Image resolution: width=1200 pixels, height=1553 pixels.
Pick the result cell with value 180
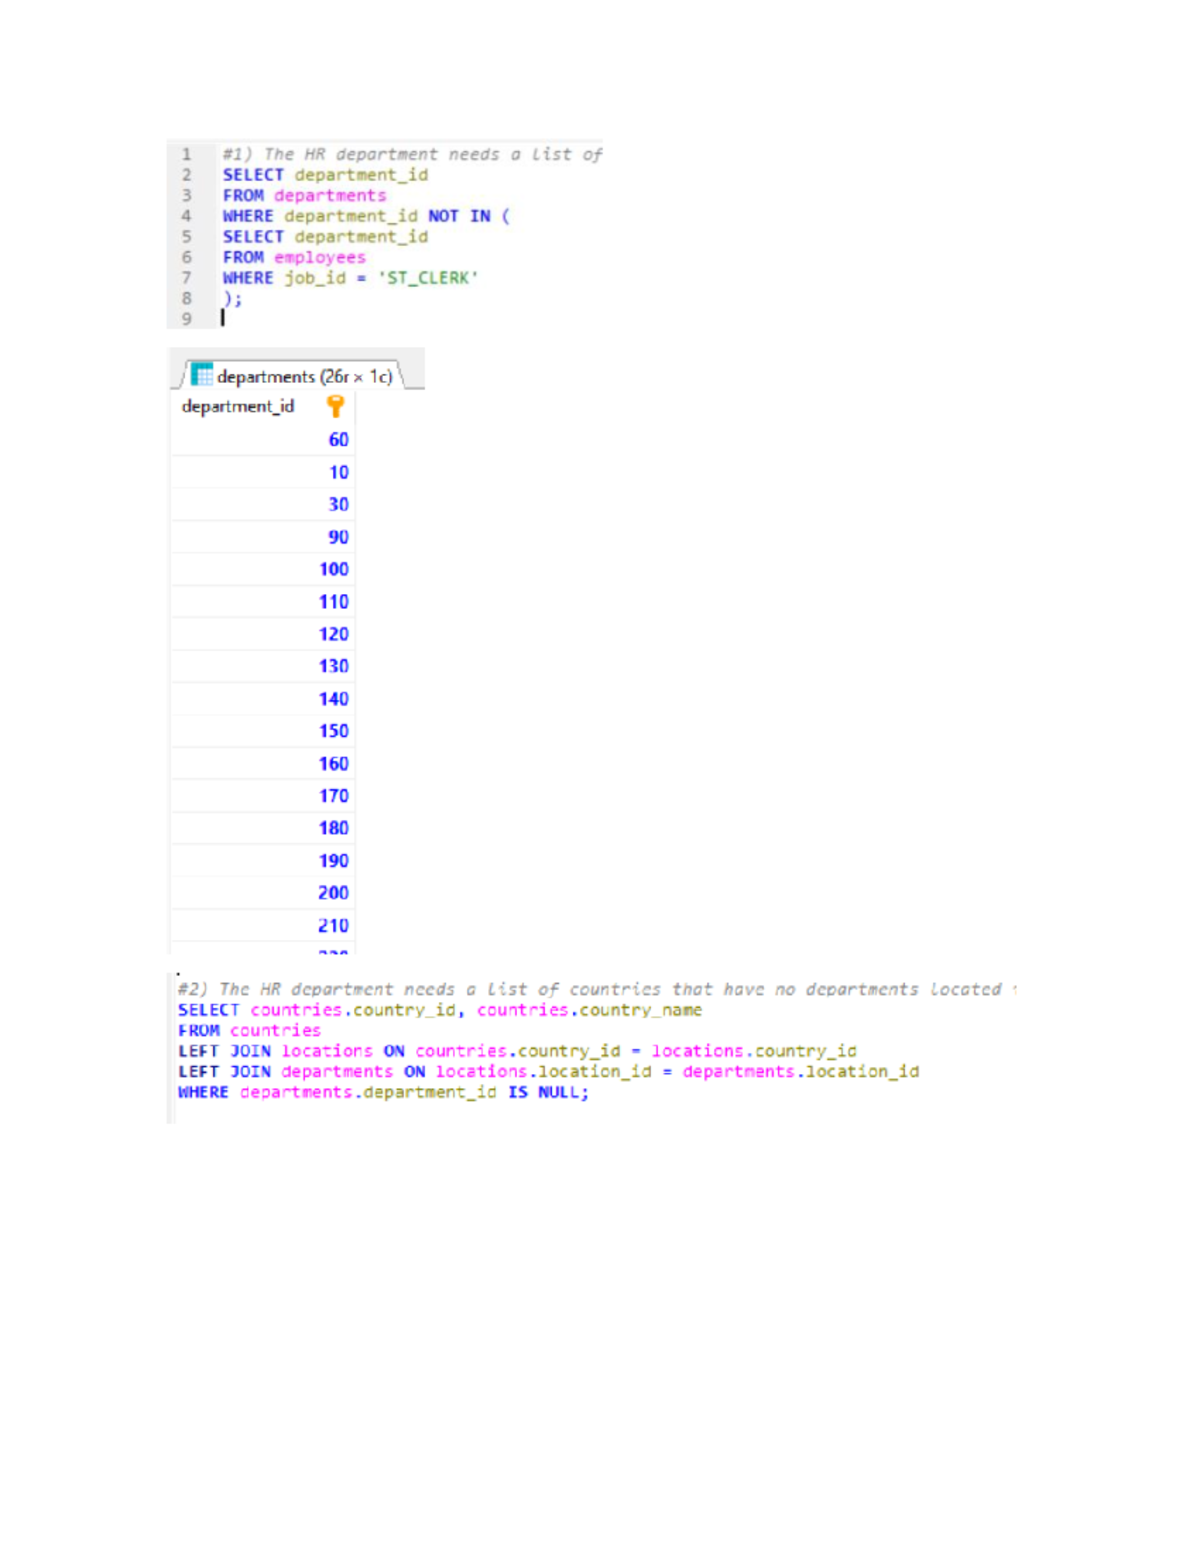pos(263,828)
